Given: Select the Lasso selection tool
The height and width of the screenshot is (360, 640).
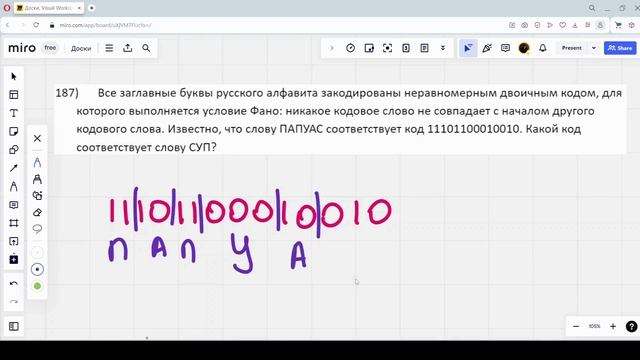Looking at the screenshot, I should click(37, 229).
